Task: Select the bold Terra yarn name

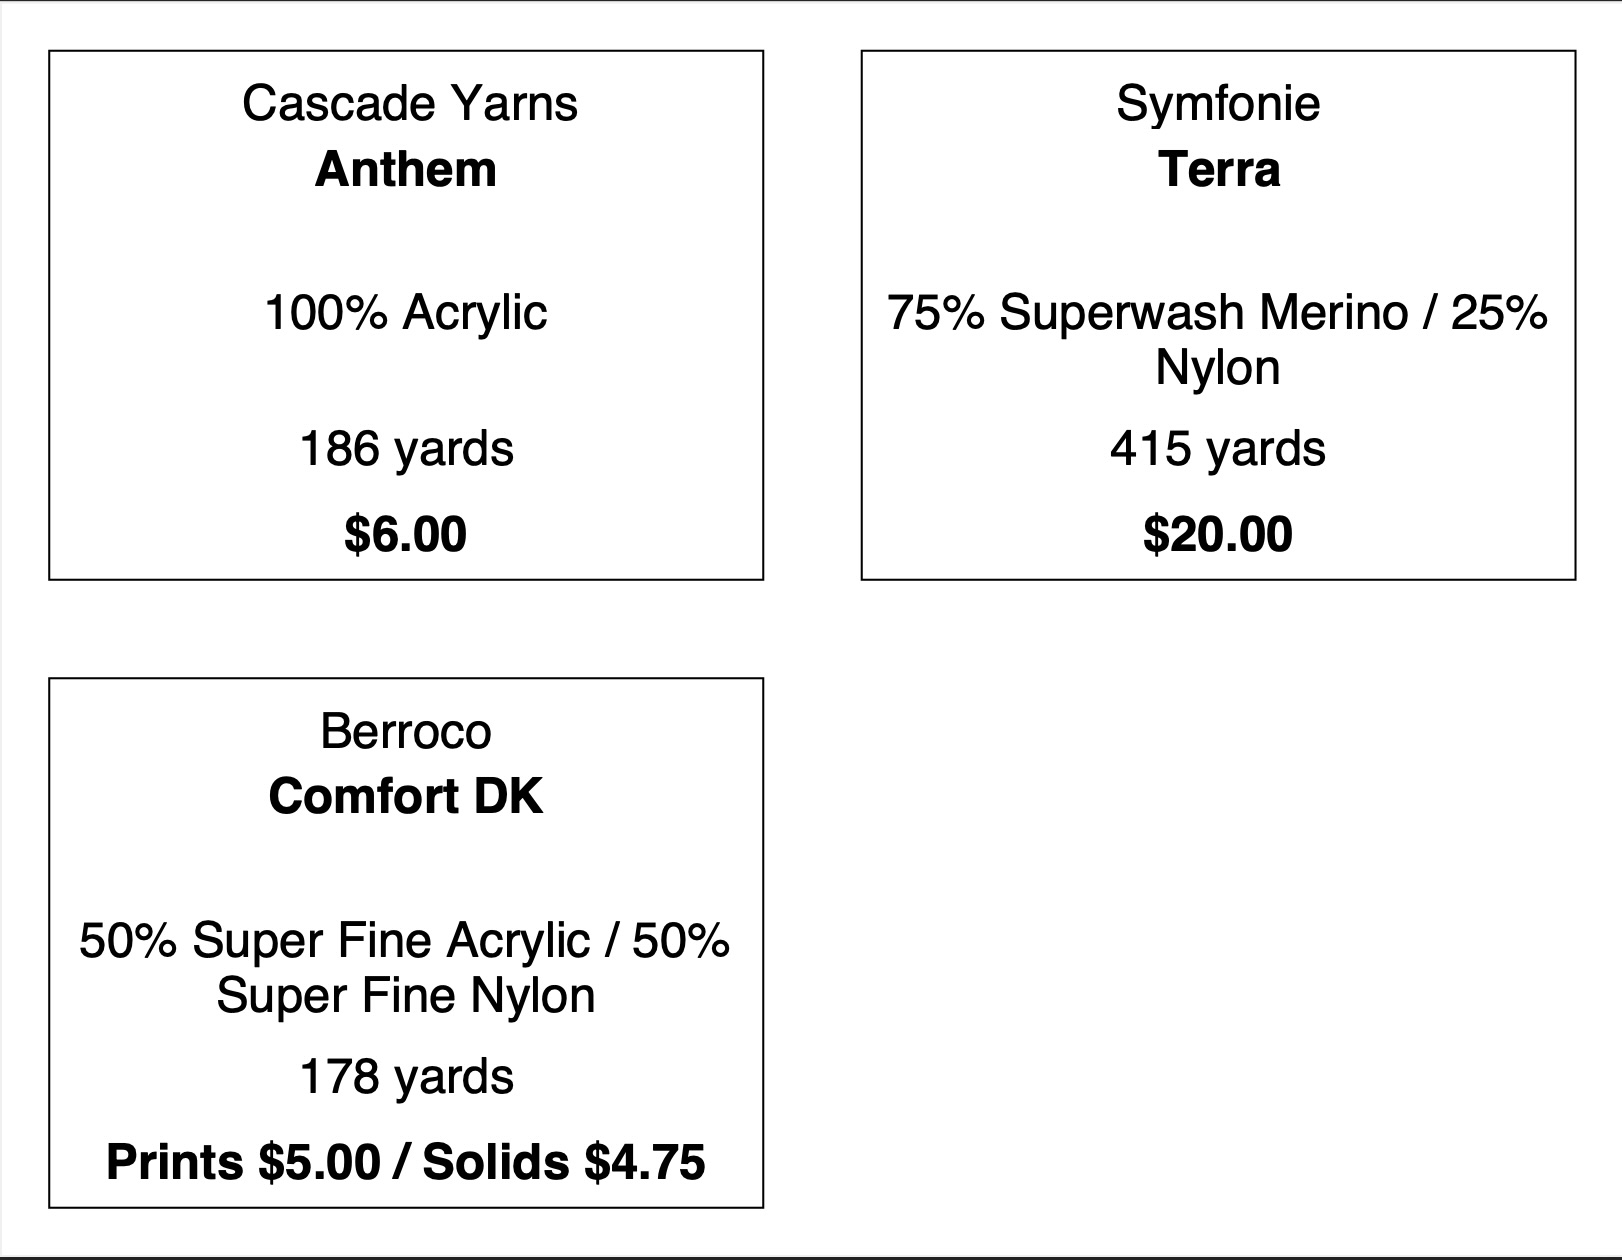Action: click(x=1218, y=169)
